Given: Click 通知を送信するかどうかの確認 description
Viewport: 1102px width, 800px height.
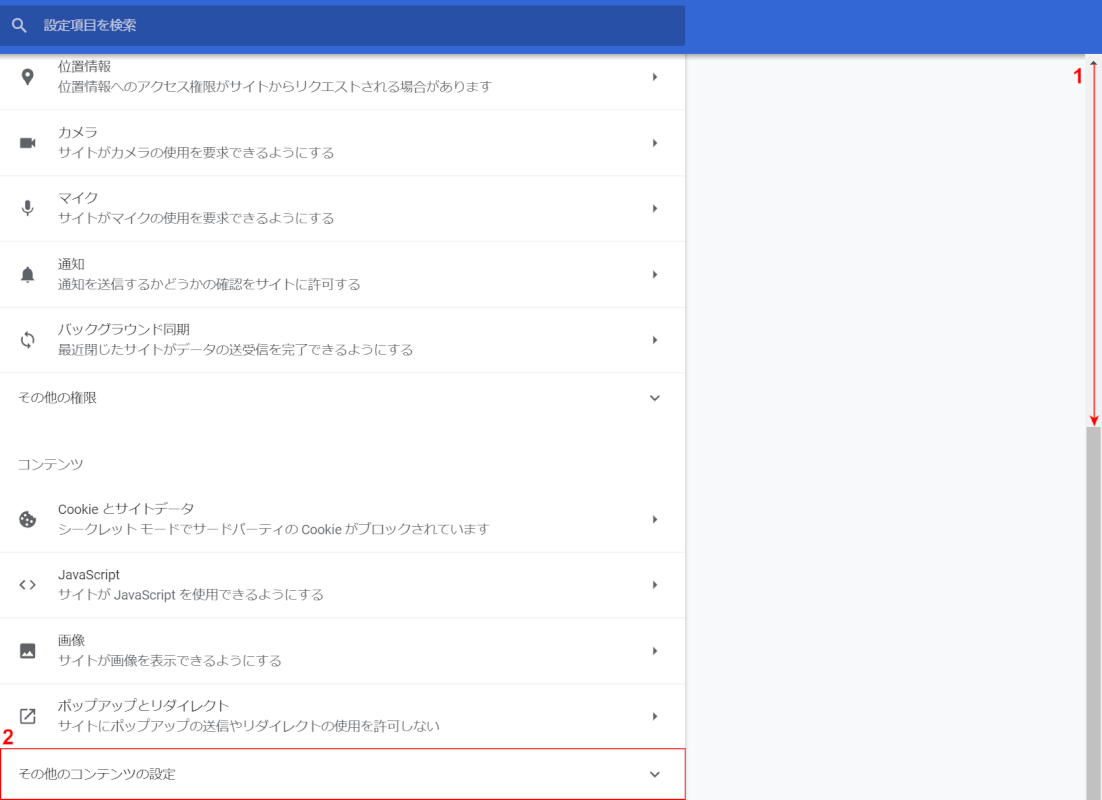Looking at the screenshot, I should click(x=209, y=284).
